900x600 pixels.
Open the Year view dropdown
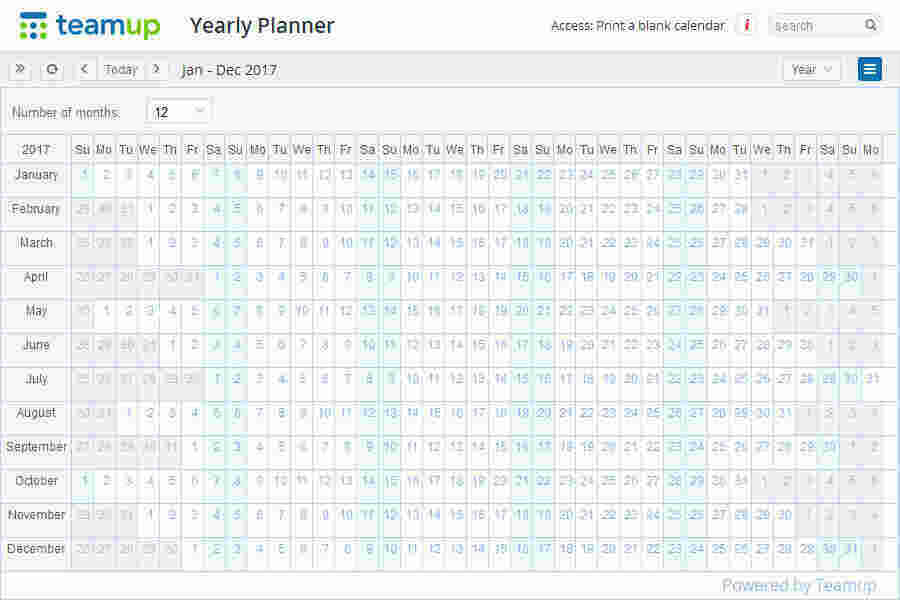pyautogui.click(x=811, y=70)
